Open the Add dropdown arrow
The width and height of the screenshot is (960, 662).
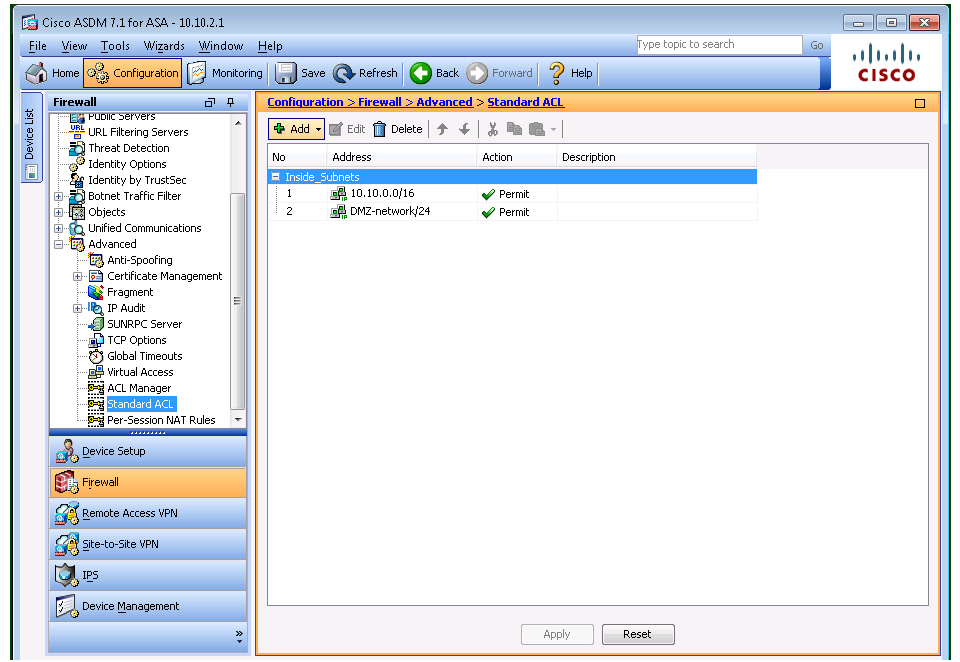point(319,129)
